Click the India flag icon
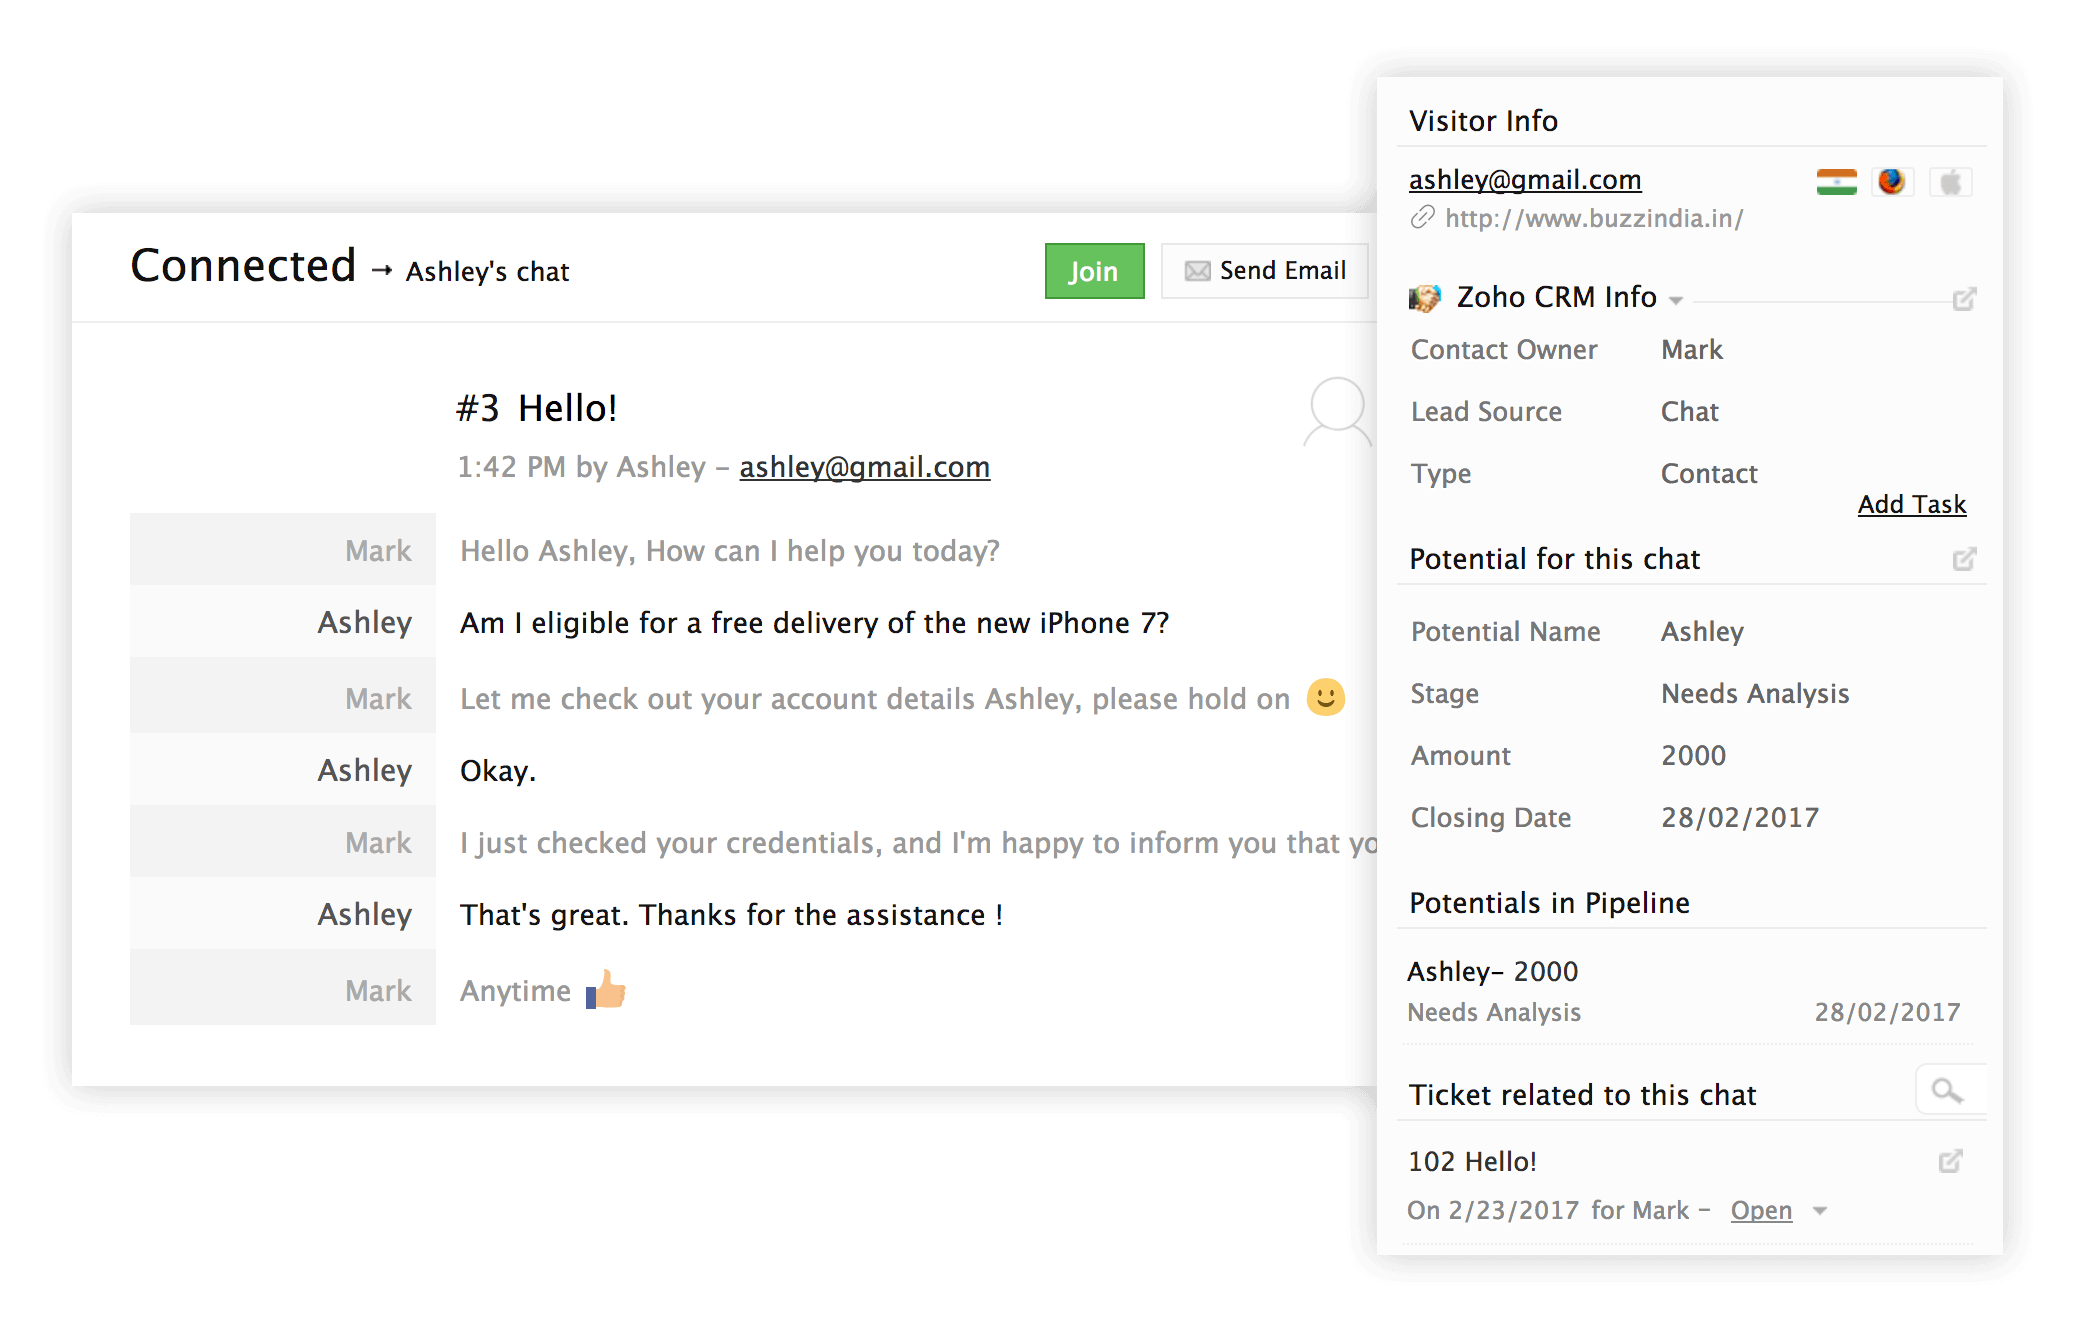2078x1326 pixels. tap(1836, 182)
